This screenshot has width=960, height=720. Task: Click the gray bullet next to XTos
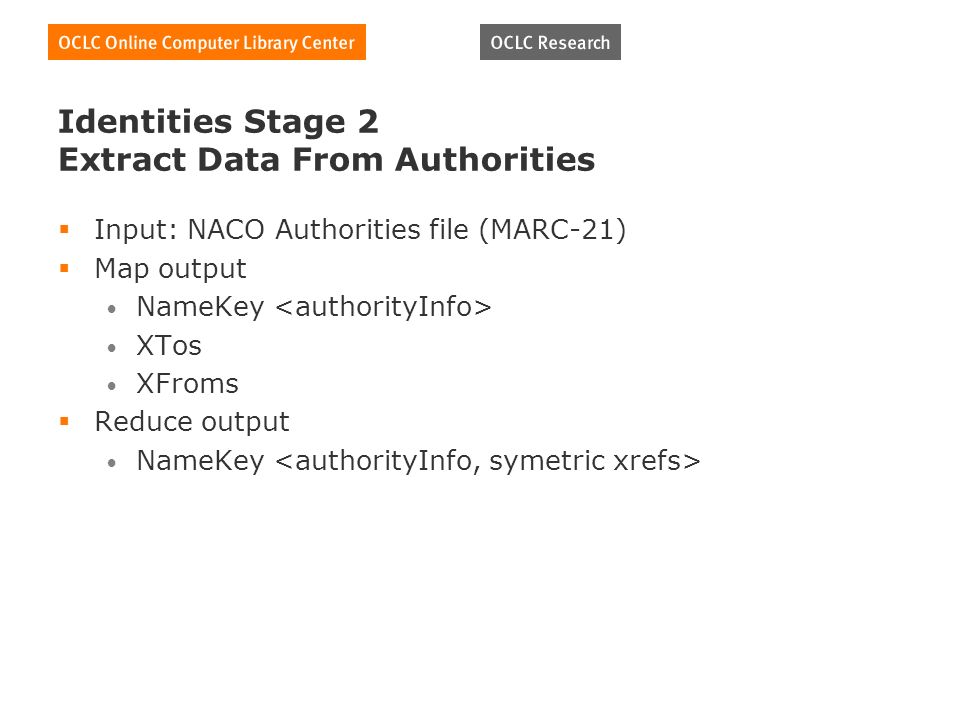click(x=111, y=348)
